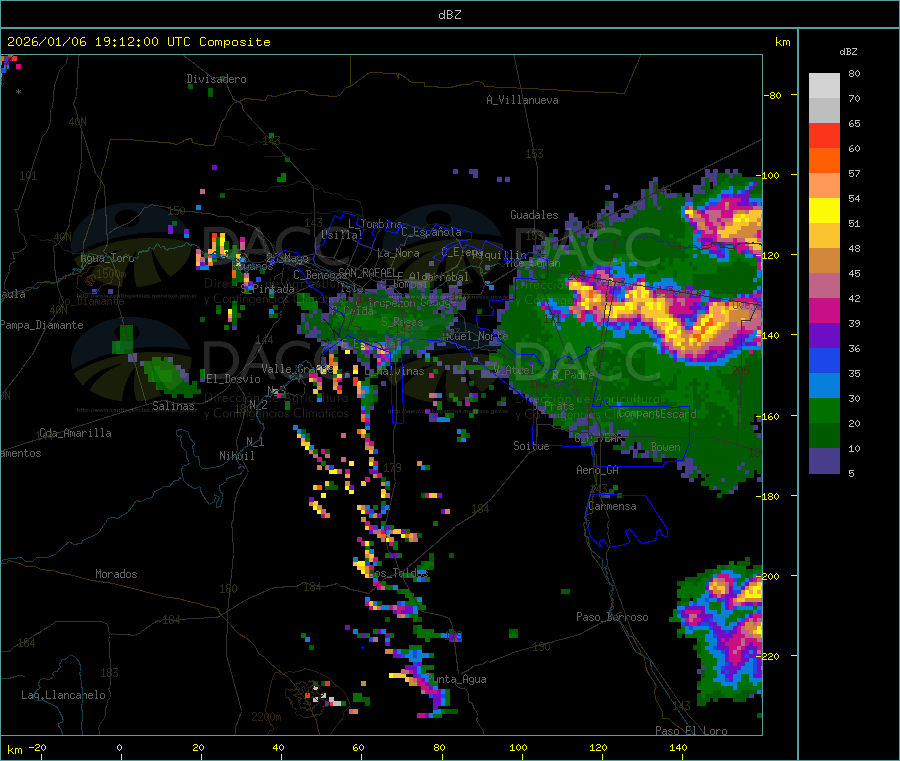
Task: Click the 0 km horizontal axis tick label
Action: pos(119,747)
